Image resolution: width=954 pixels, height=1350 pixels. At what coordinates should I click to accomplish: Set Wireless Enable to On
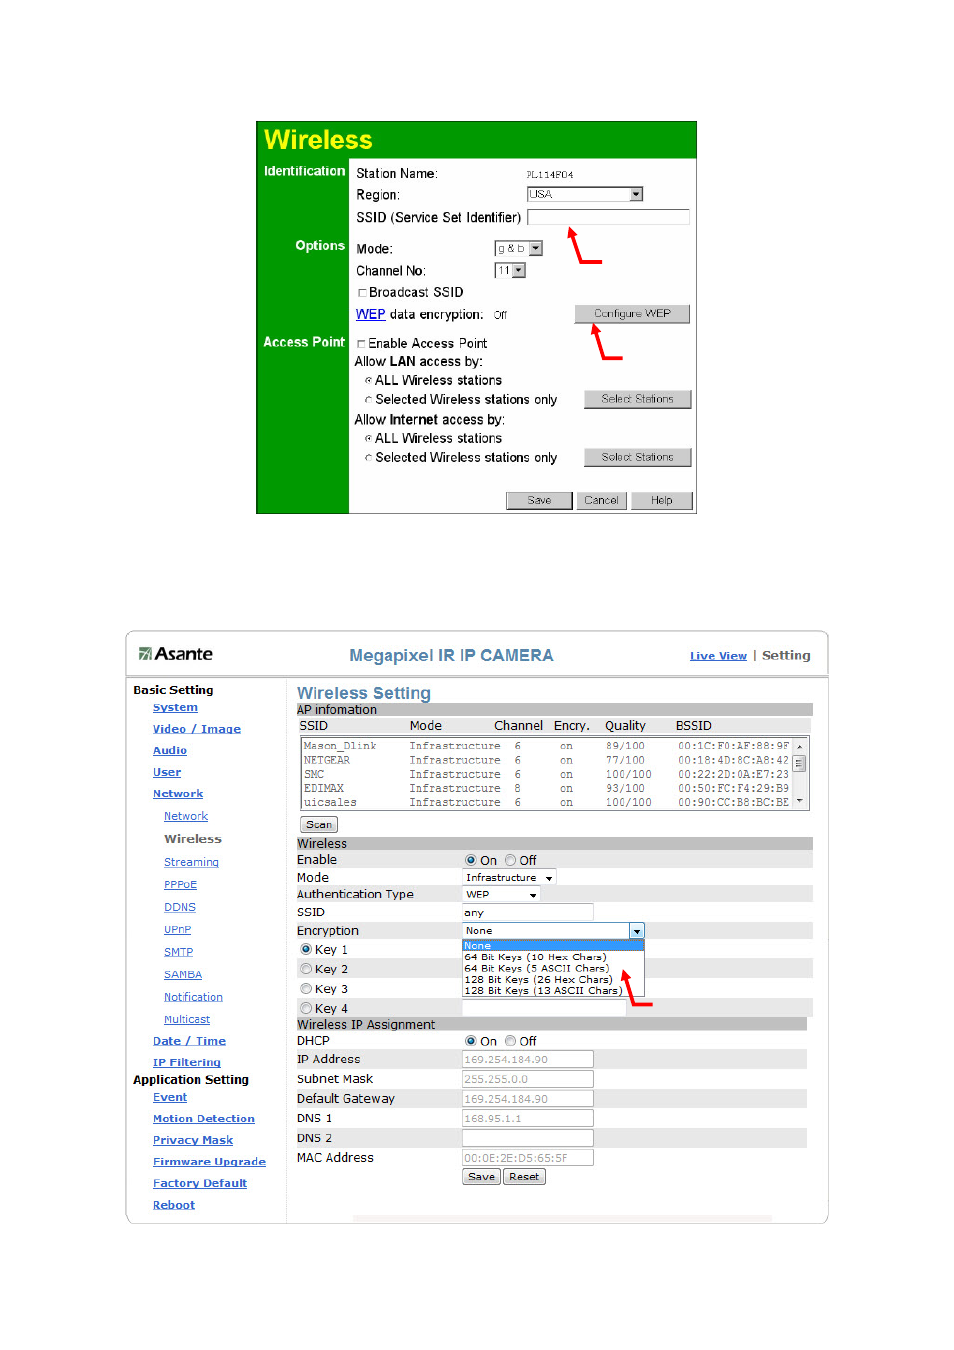tap(471, 860)
